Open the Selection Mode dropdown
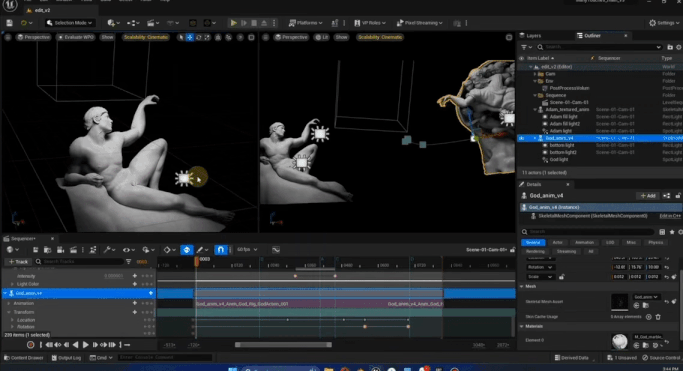This screenshot has width=683, height=371. tap(70, 23)
